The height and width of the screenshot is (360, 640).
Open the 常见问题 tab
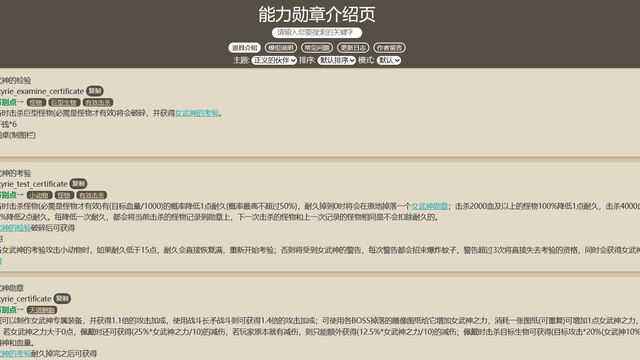317,48
